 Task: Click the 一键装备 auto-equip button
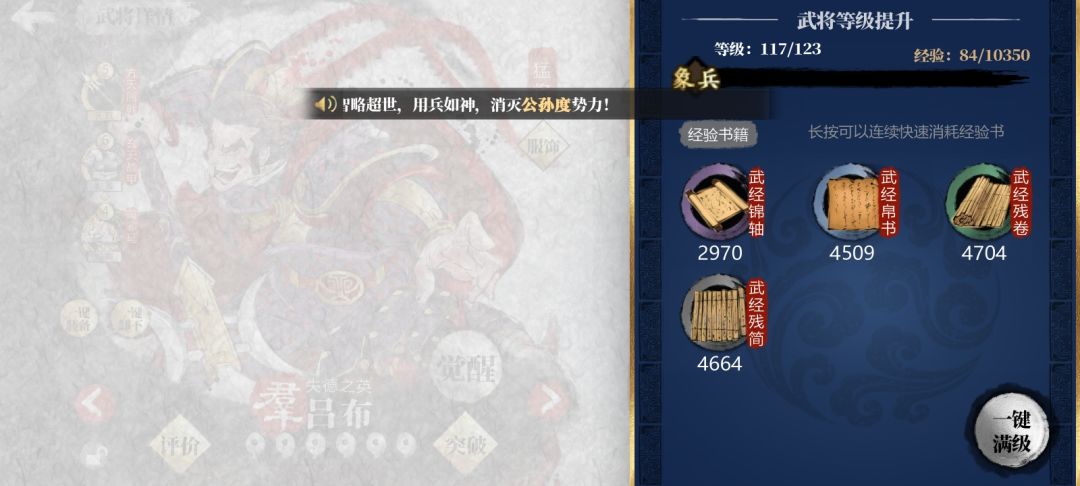[79, 319]
